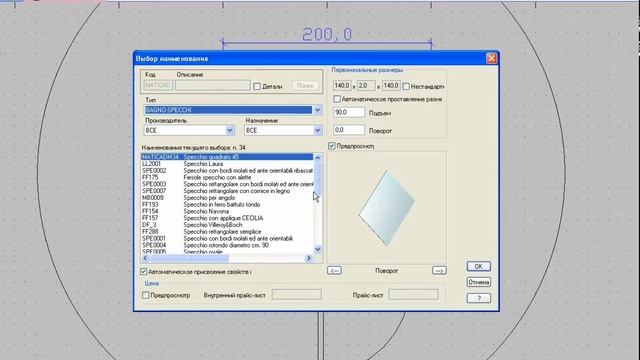
Task: Click the Описание description field
Action: click(213, 85)
